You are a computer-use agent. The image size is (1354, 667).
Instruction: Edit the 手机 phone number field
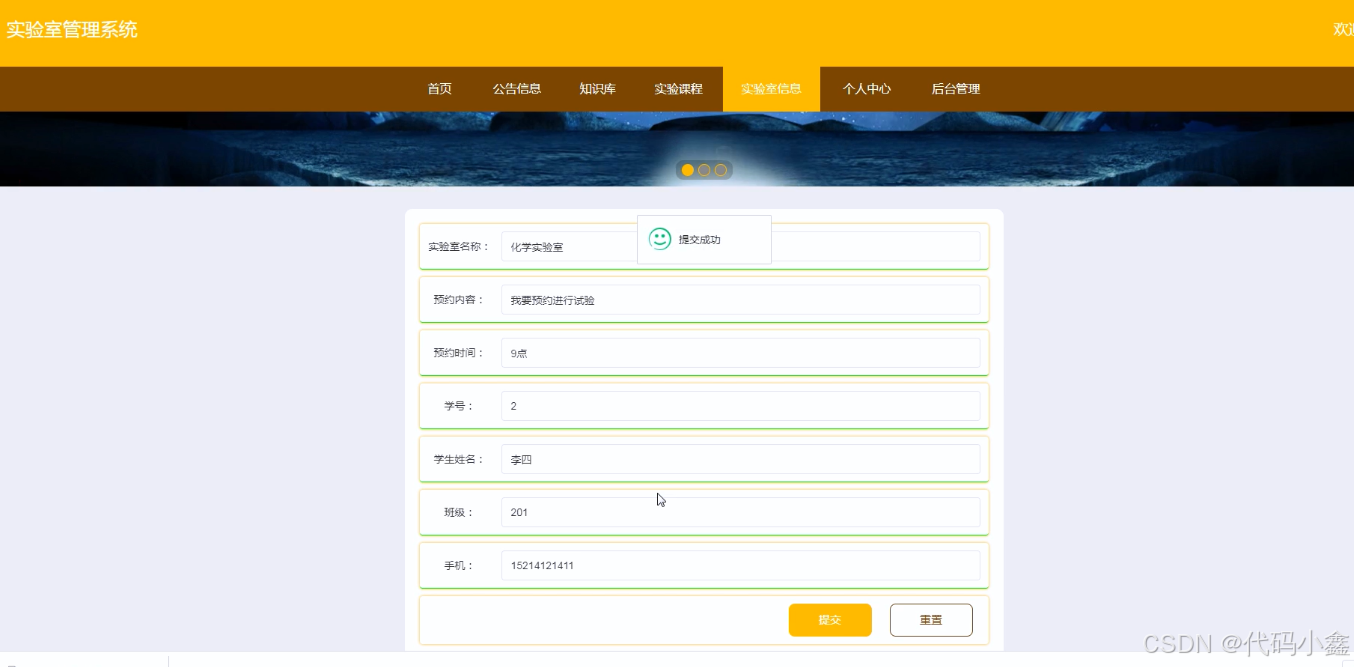tap(740, 565)
